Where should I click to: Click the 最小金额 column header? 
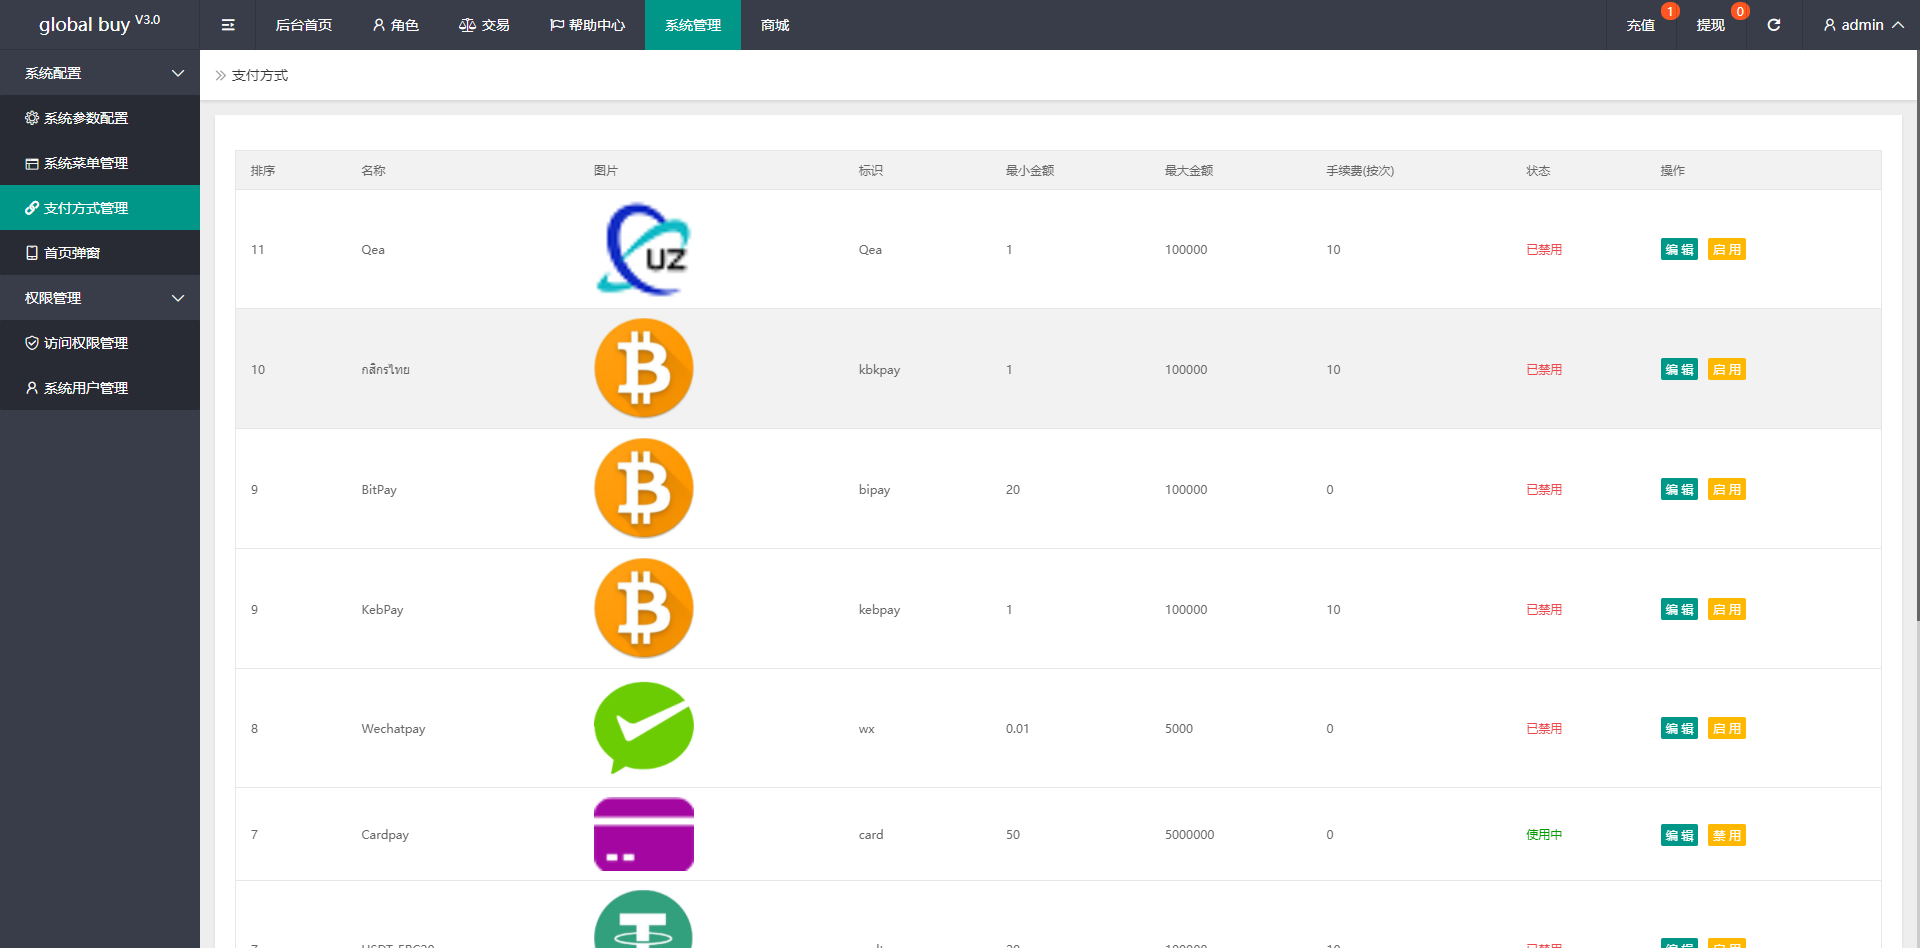coord(1030,171)
